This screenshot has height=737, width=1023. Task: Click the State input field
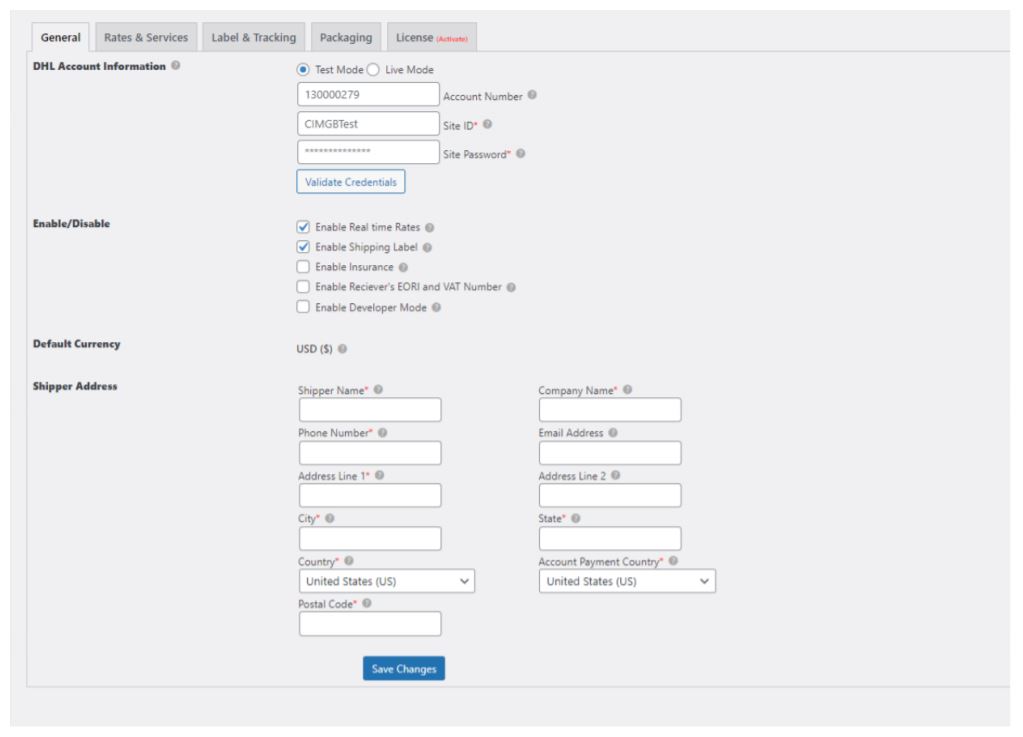[610, 538]
